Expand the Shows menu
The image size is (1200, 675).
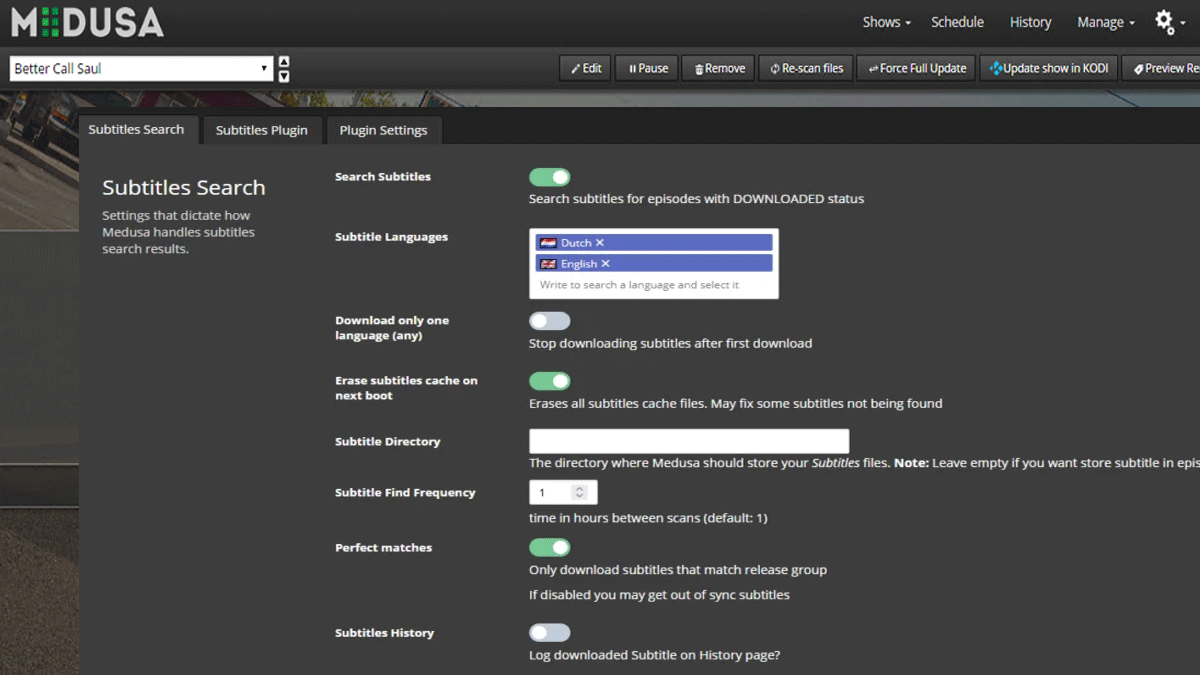click(886, 22)
